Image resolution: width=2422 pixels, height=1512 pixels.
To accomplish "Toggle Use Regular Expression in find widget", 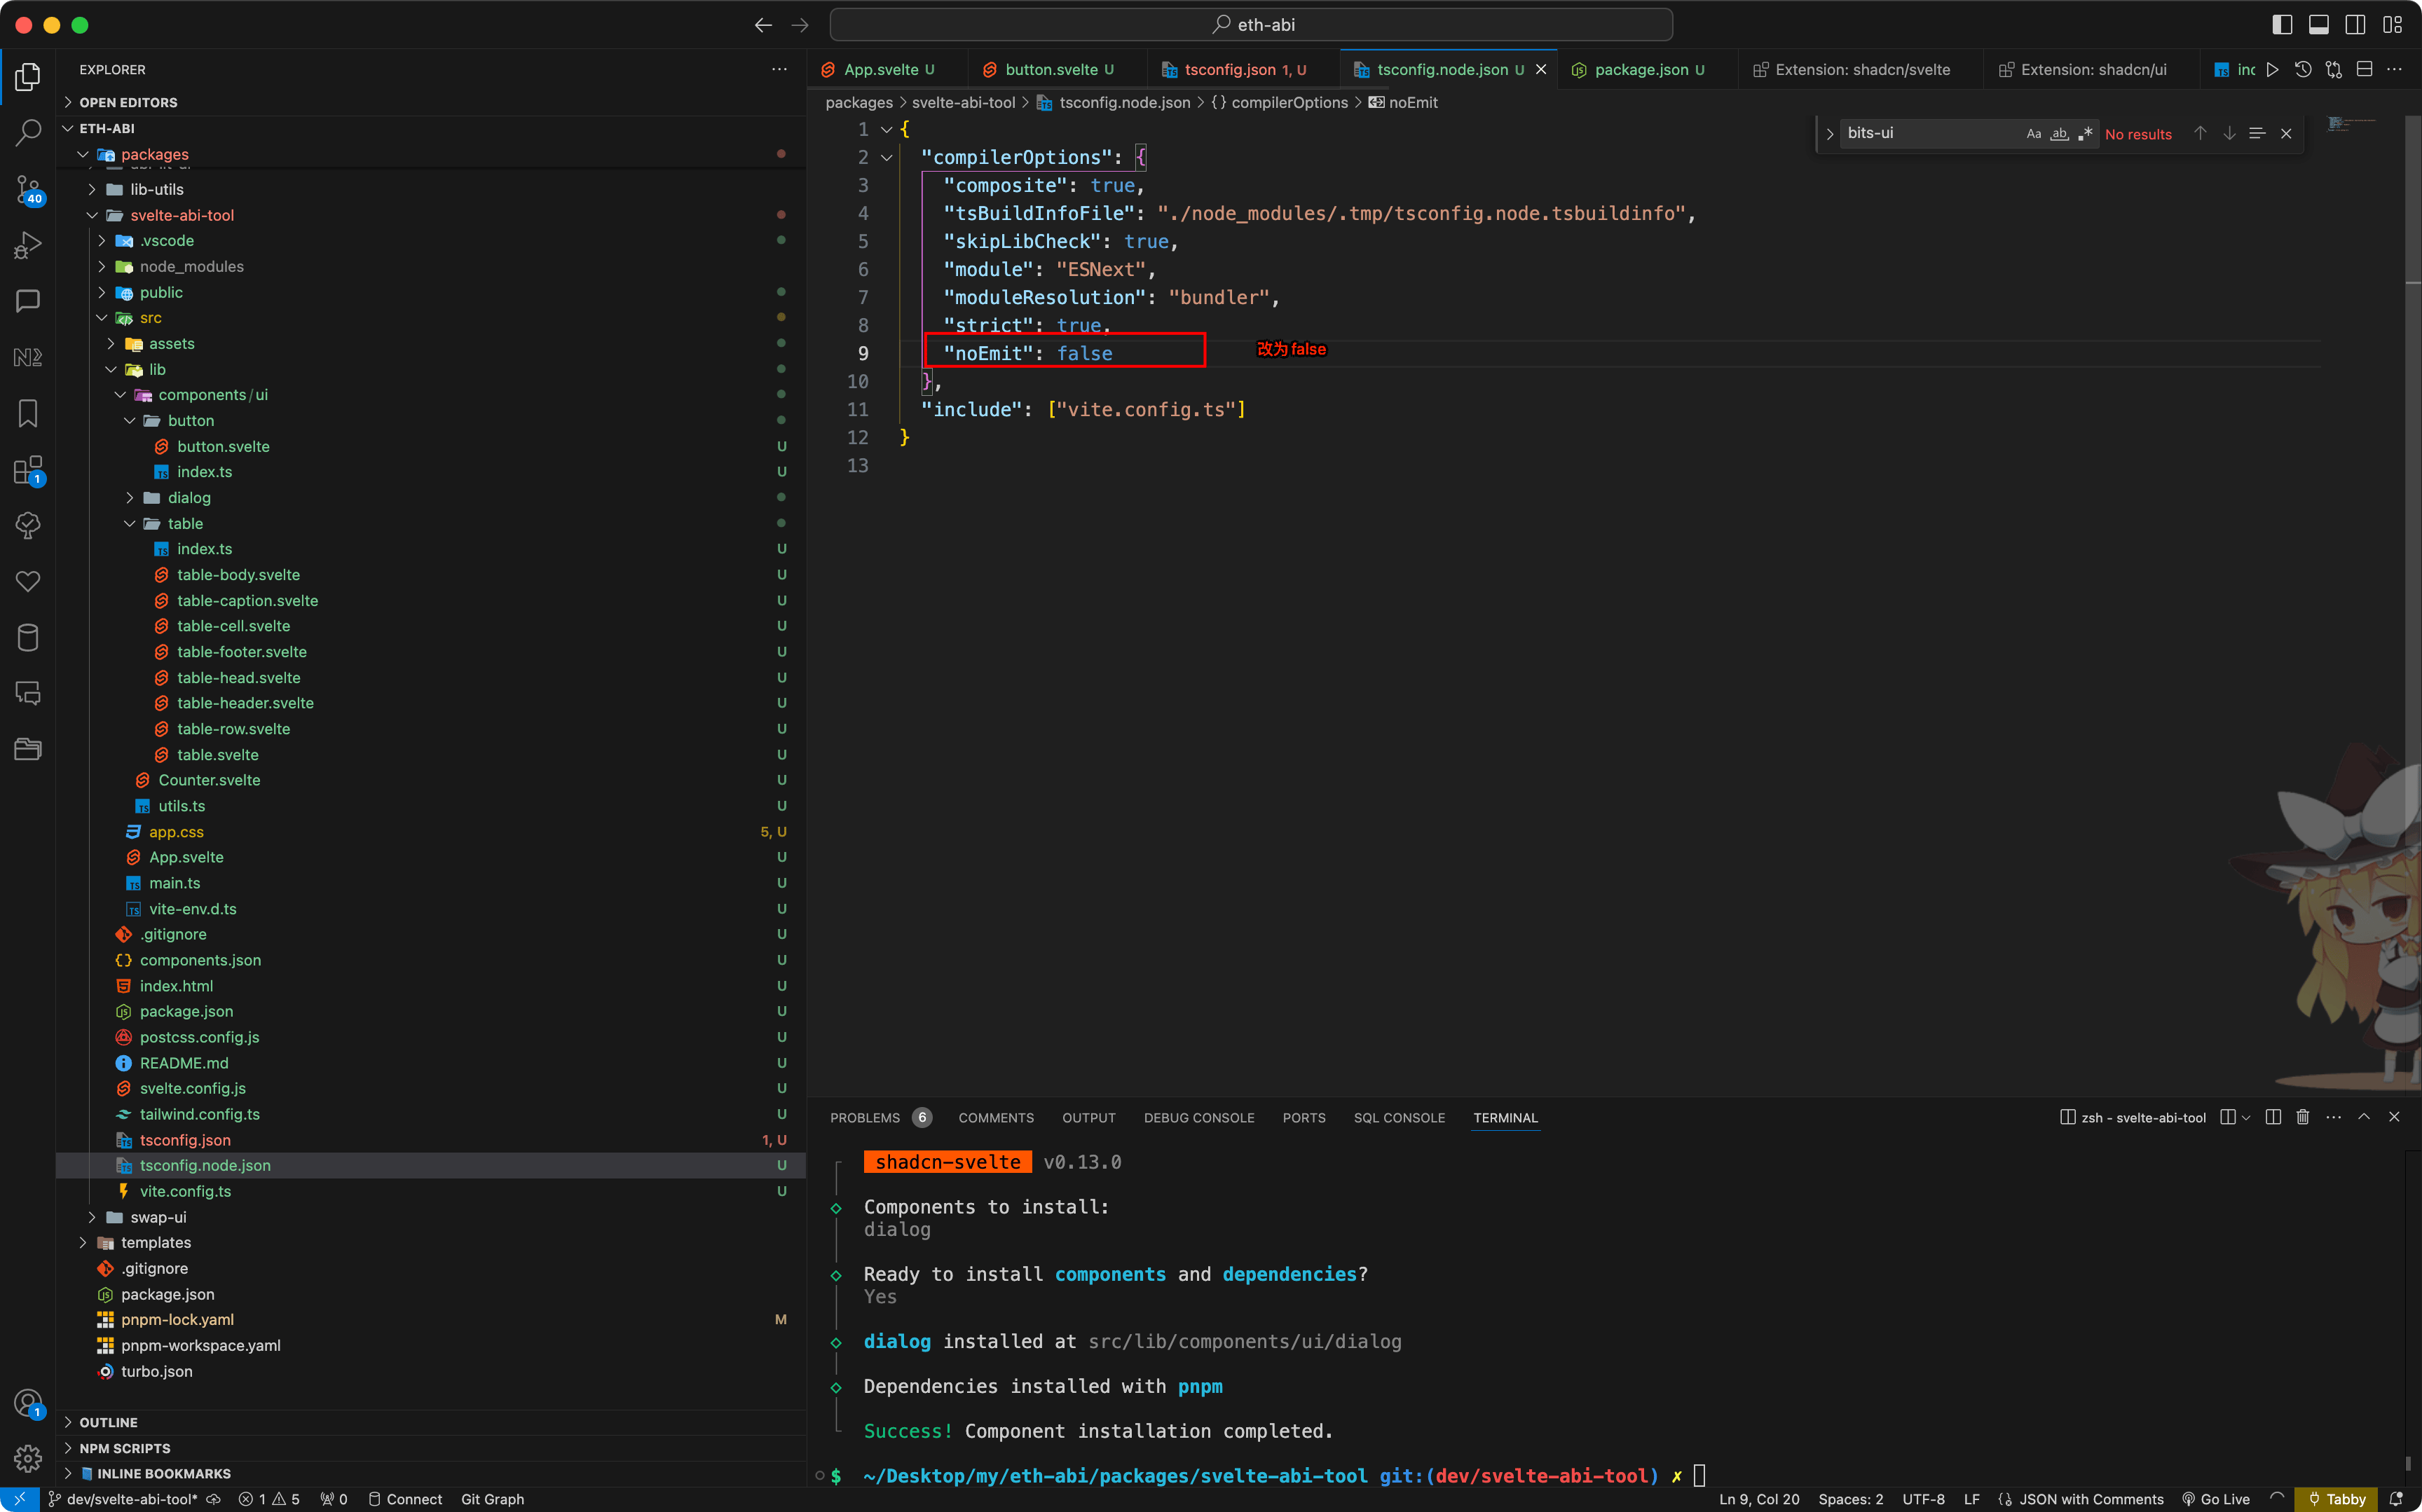I will point(2085,134).
